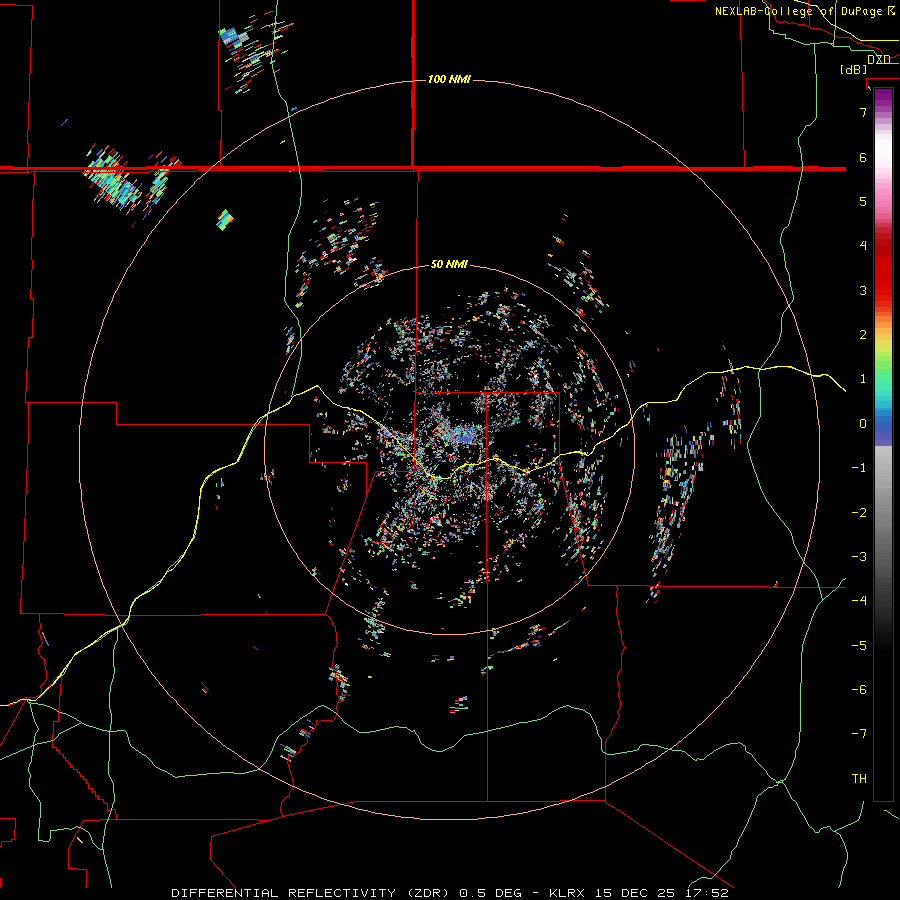This screenshot has height=900, width=900.
Task: Click the '2' value on color scale
Action: (x=863, y=335)
